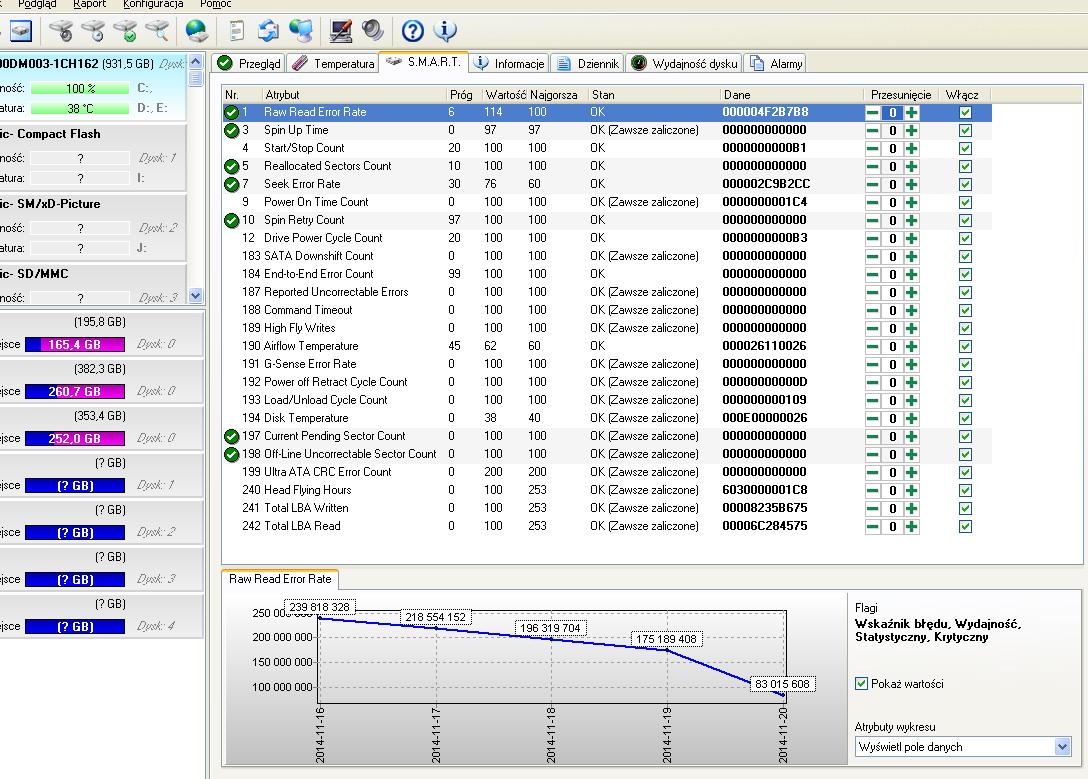Click green check icon beside Current Pending Sector Count
This screenshot has height=779, width=1088.
[x=232, y=436]
